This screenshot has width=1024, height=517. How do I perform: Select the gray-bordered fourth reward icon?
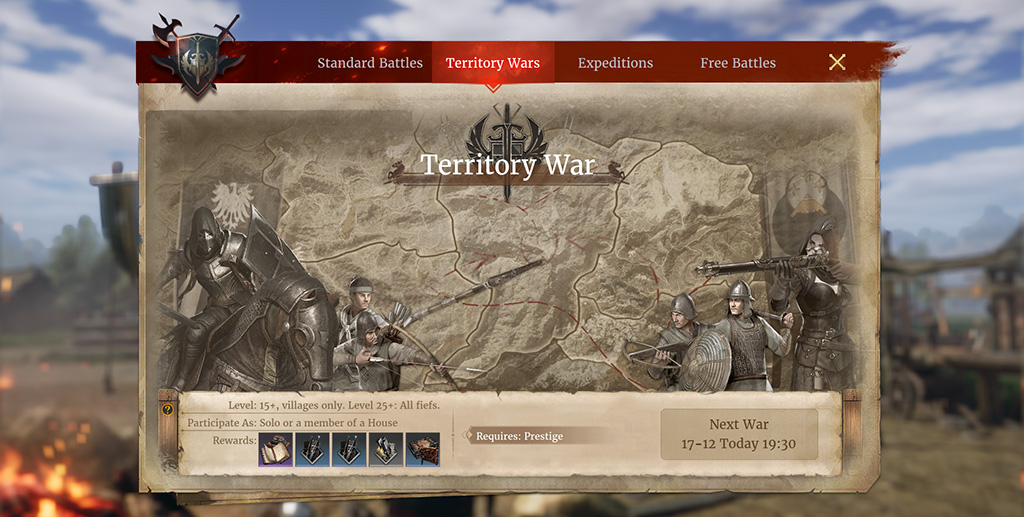coord(386,450)
